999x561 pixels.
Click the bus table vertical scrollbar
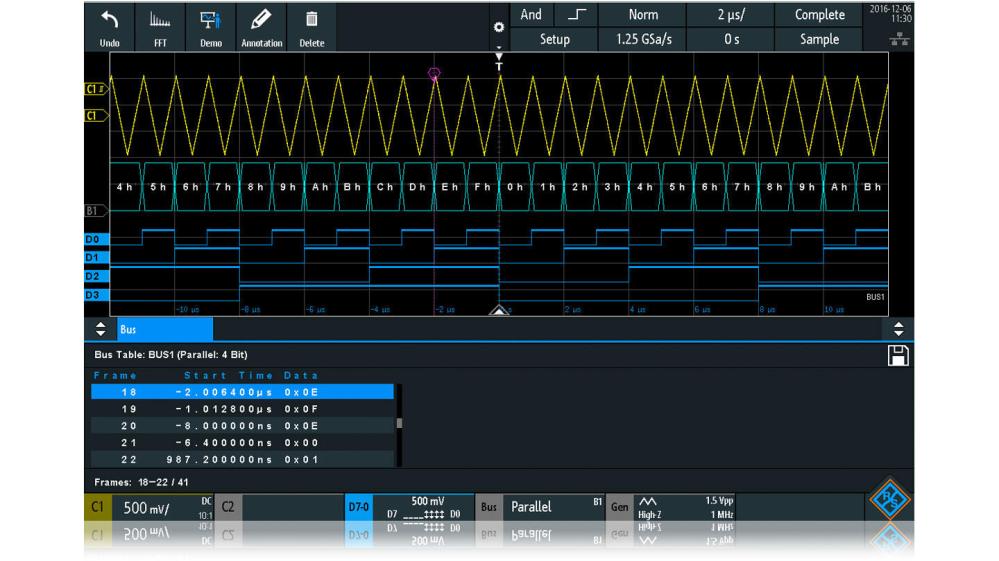pos(400,424)
